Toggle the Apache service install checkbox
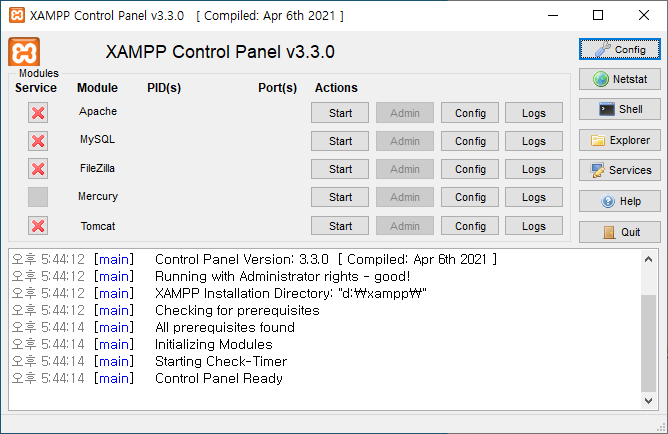This screenshot has height=434, width=668. pos(38,113)
